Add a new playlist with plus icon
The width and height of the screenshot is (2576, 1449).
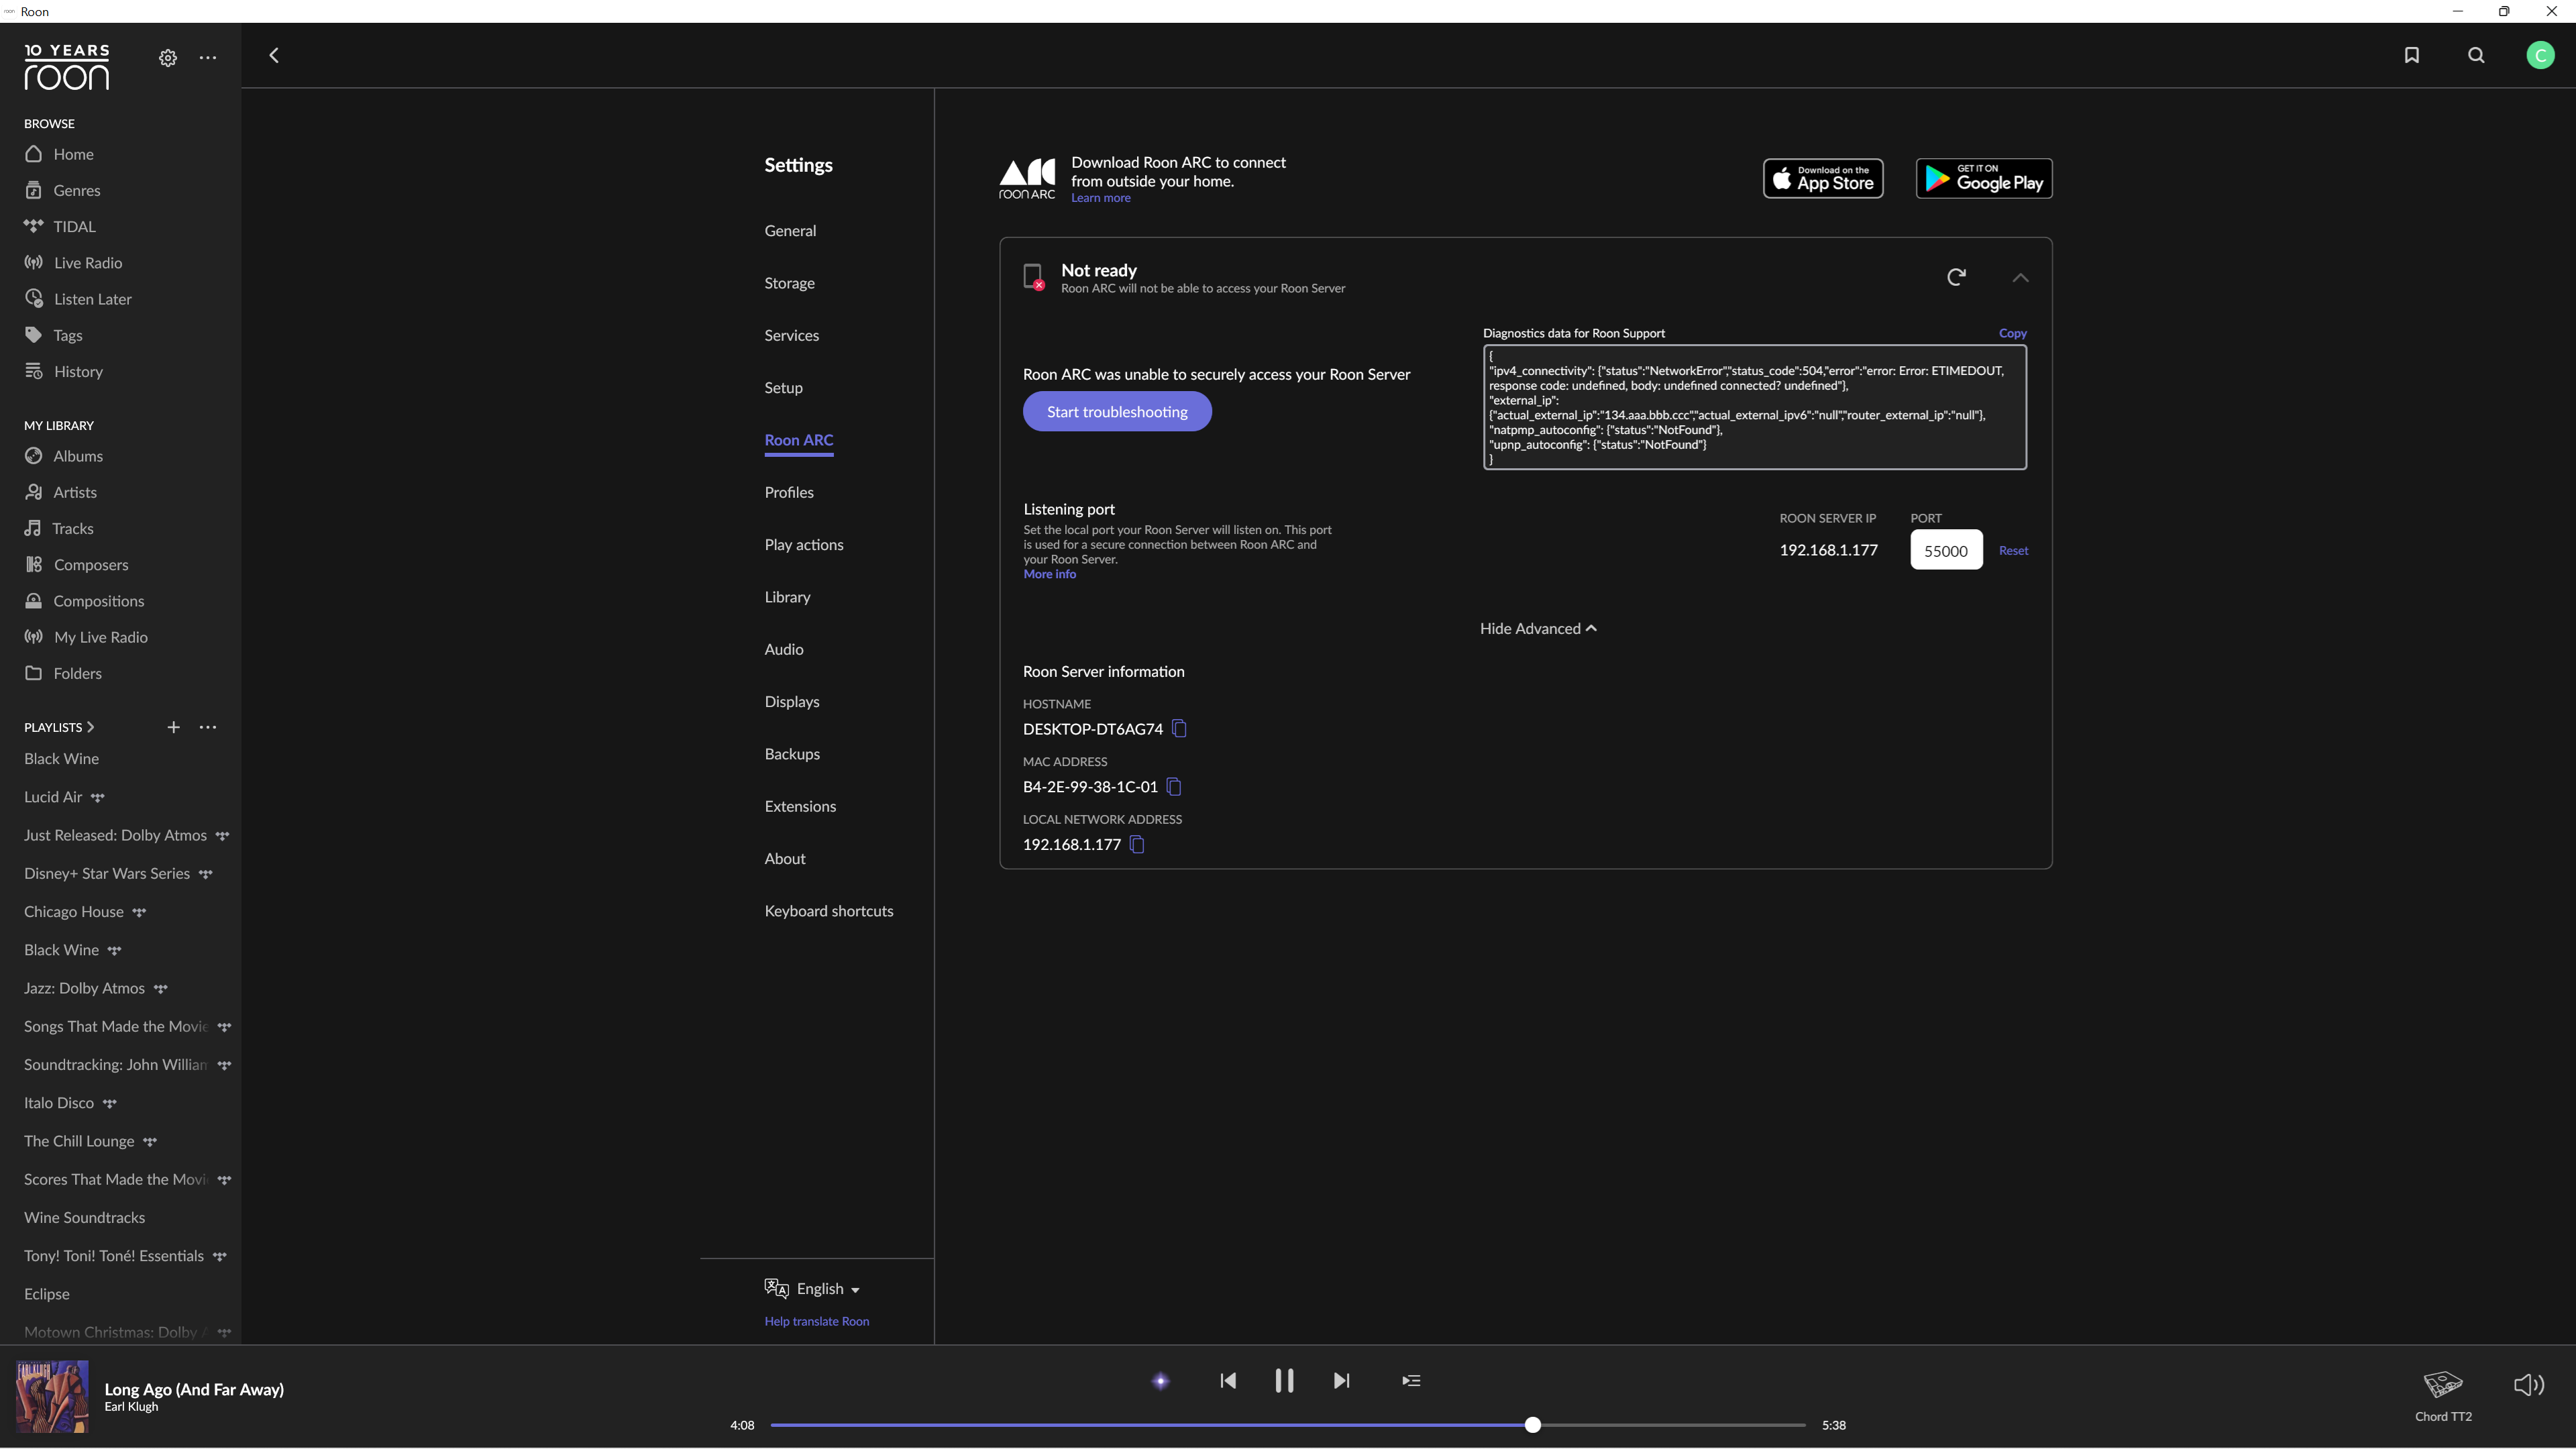[173, 727]
